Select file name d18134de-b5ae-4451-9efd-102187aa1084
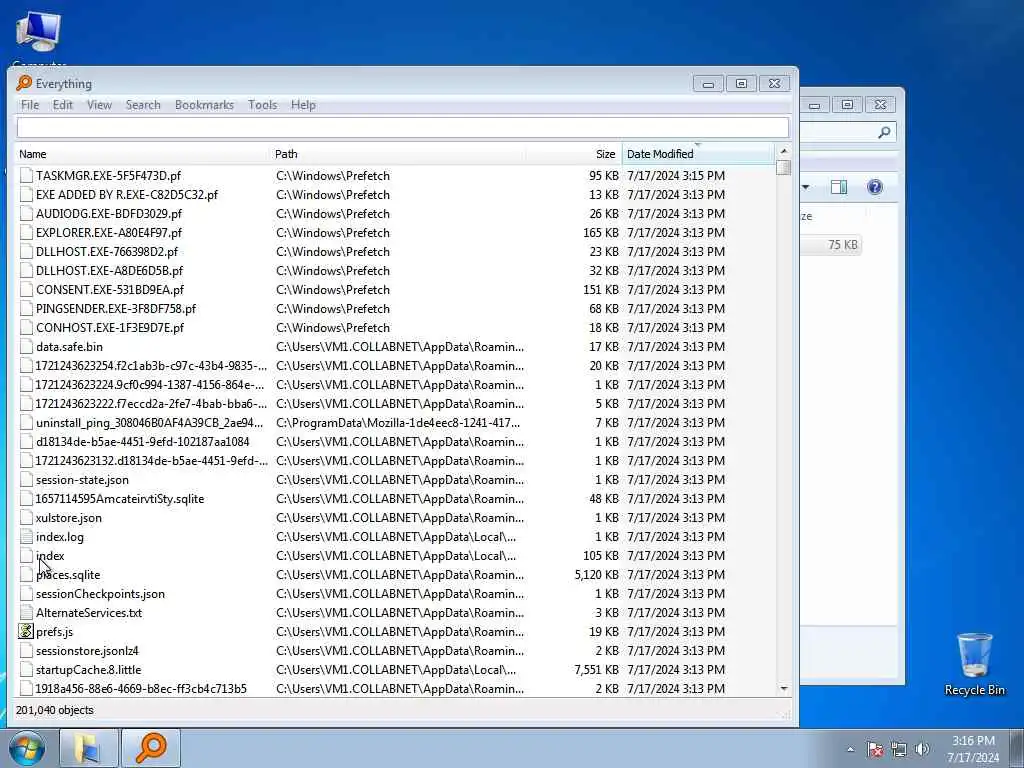 pyautogui.click(x=142, y=441)
